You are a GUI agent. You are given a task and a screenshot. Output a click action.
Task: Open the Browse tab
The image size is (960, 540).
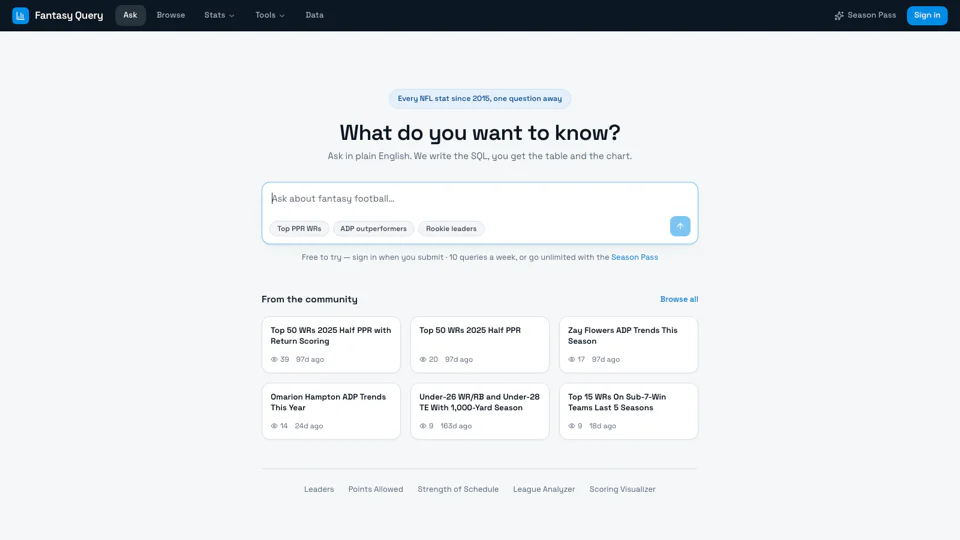pyautogui.click(x=171, y=15)
